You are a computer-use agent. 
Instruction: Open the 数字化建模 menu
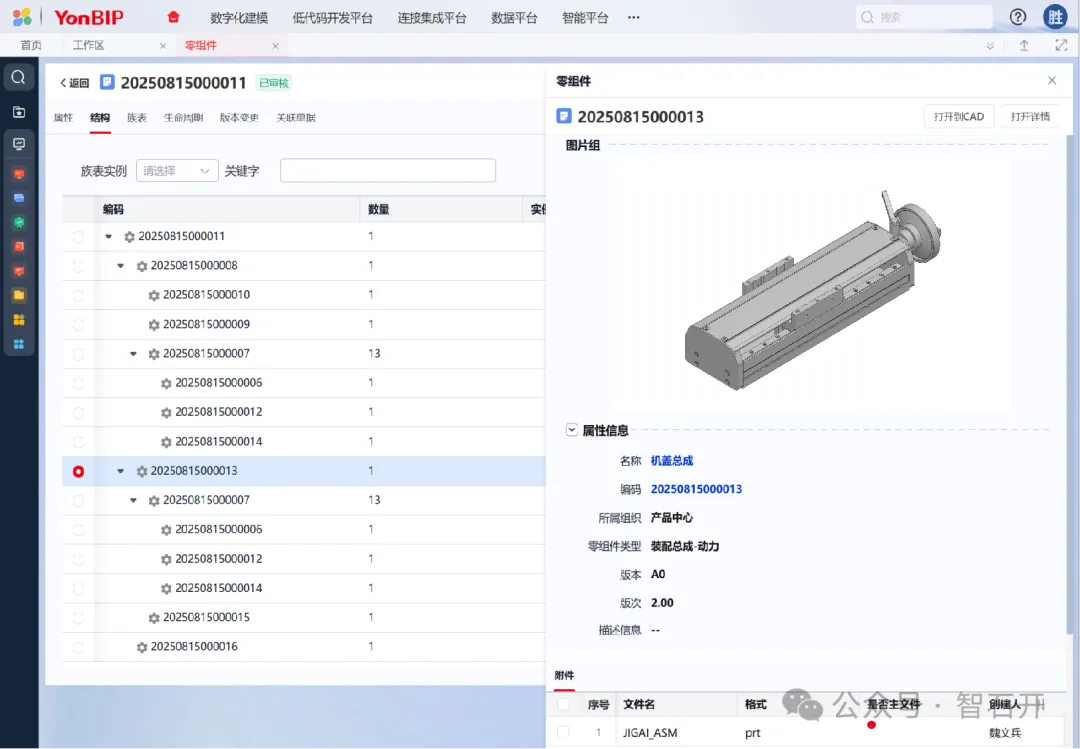pos(239,18)
